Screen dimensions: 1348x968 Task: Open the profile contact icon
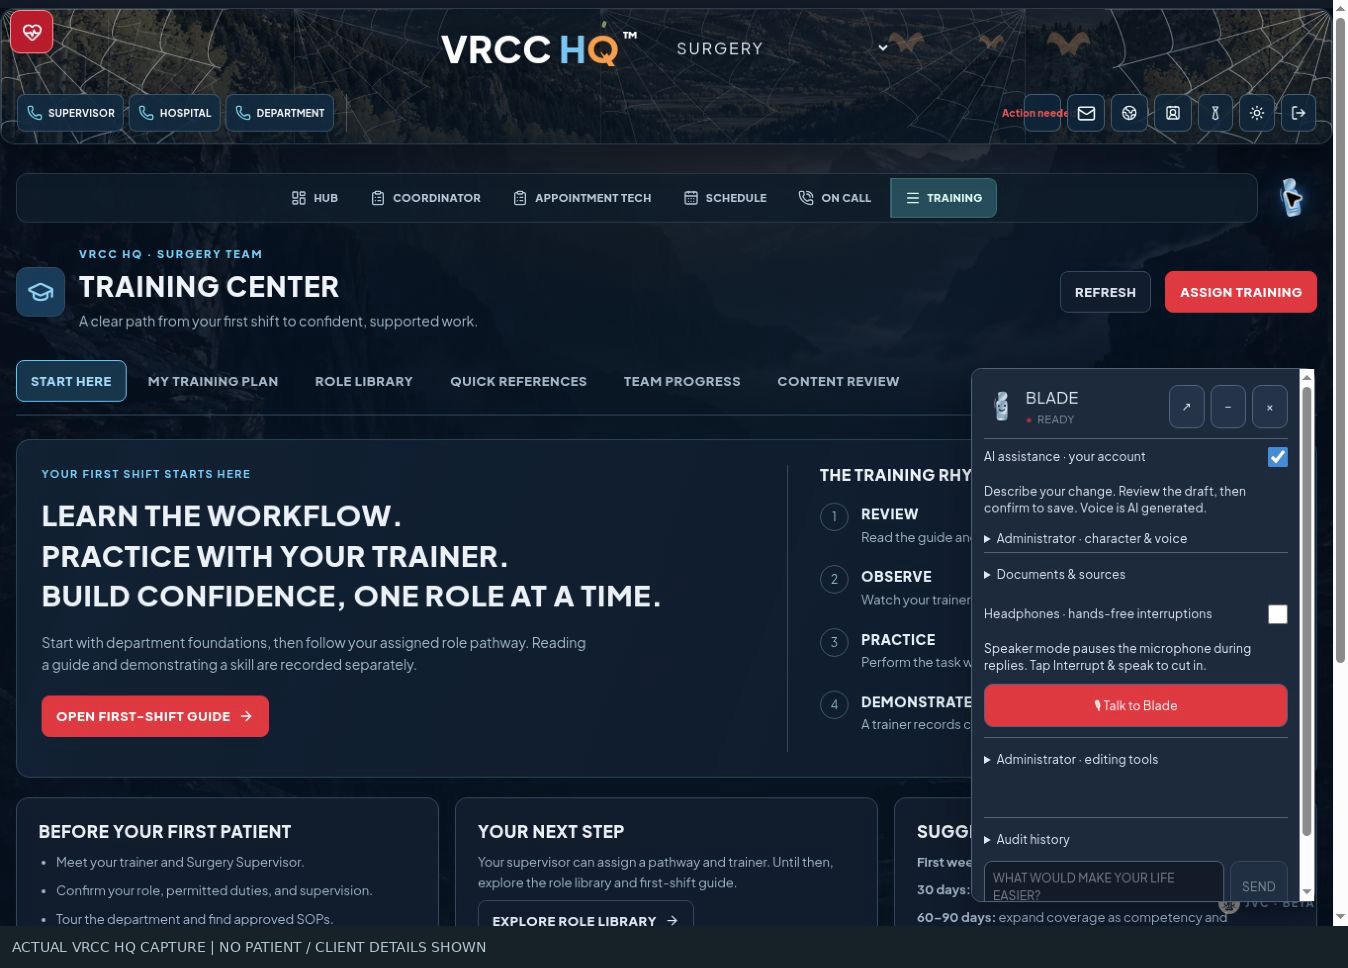coord(1172,113)
